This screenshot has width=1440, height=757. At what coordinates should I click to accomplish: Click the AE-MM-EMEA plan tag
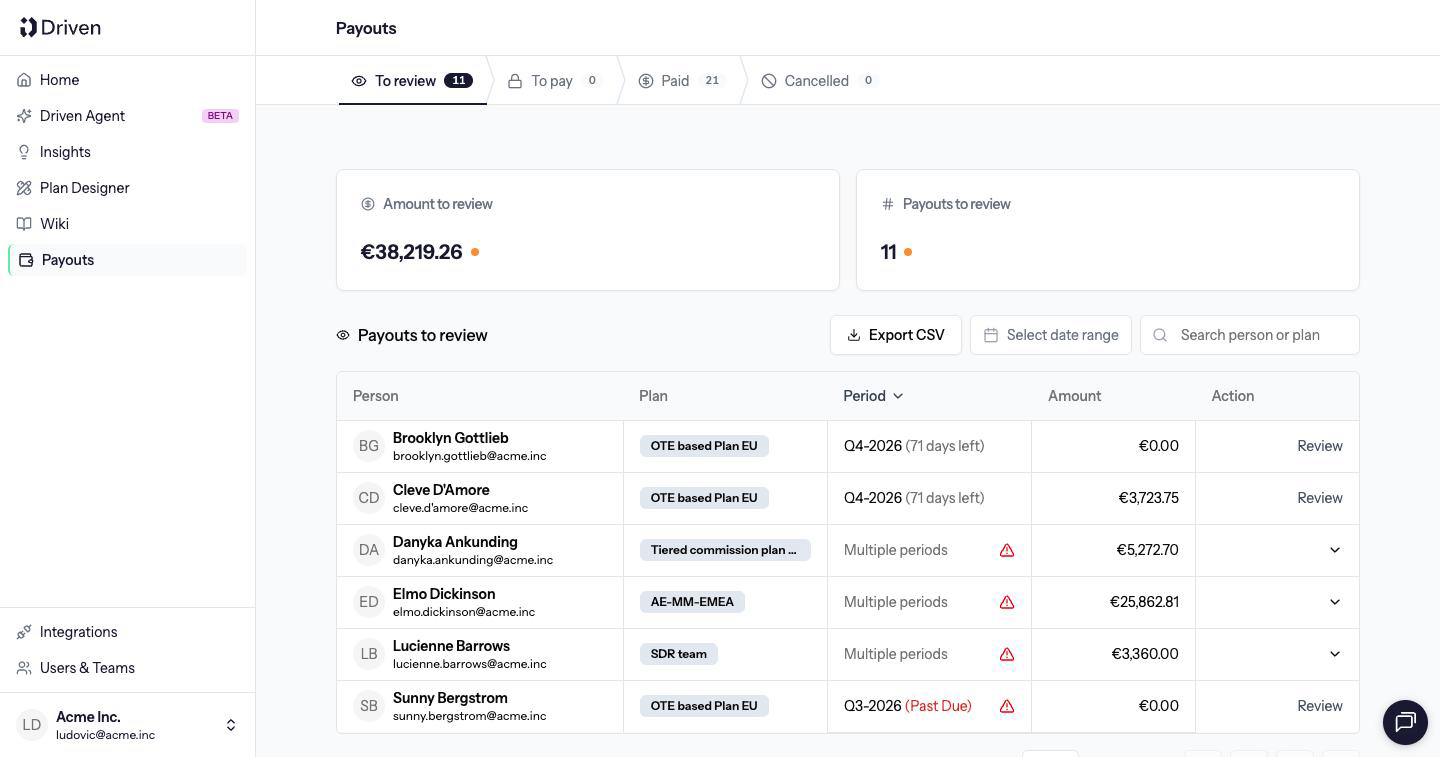point(692,602)
